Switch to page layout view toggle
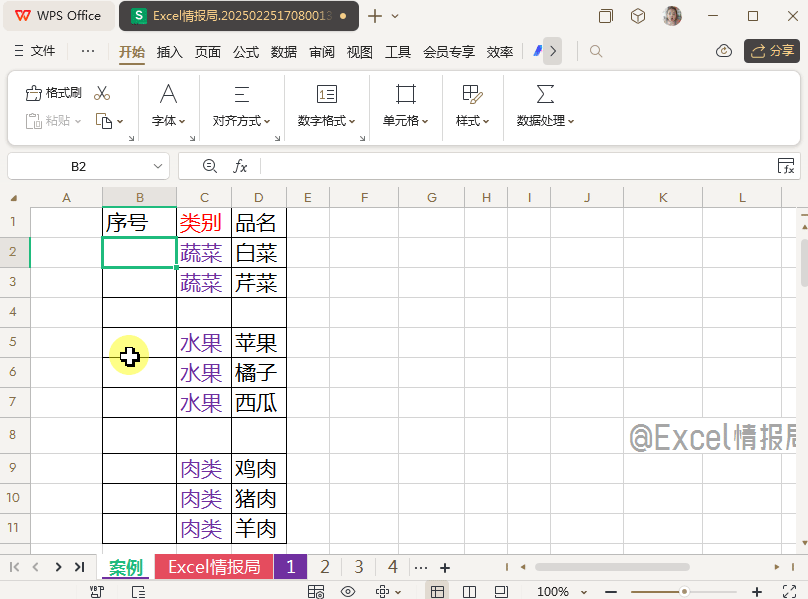 469,591
